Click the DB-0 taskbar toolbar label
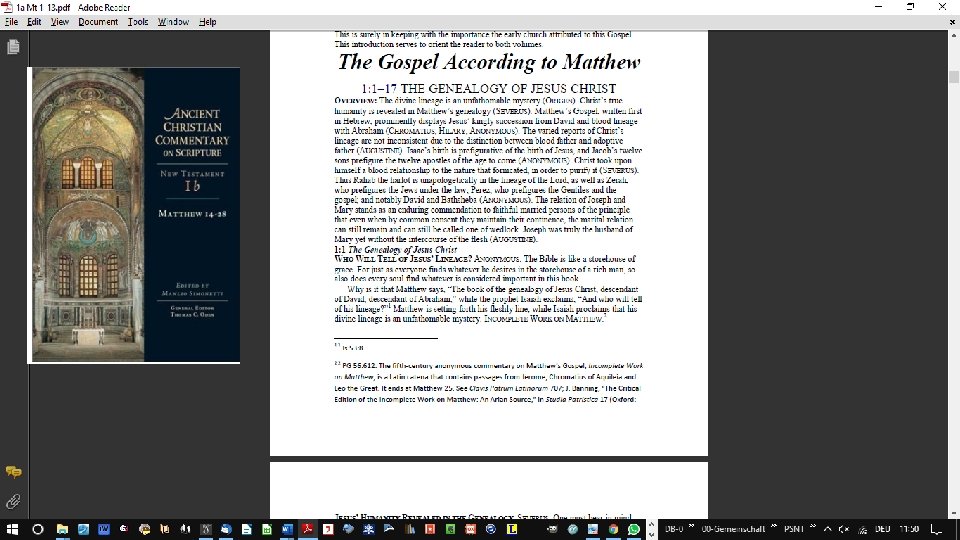Screen dimensions: 960x540 click(x=674, y=529)
